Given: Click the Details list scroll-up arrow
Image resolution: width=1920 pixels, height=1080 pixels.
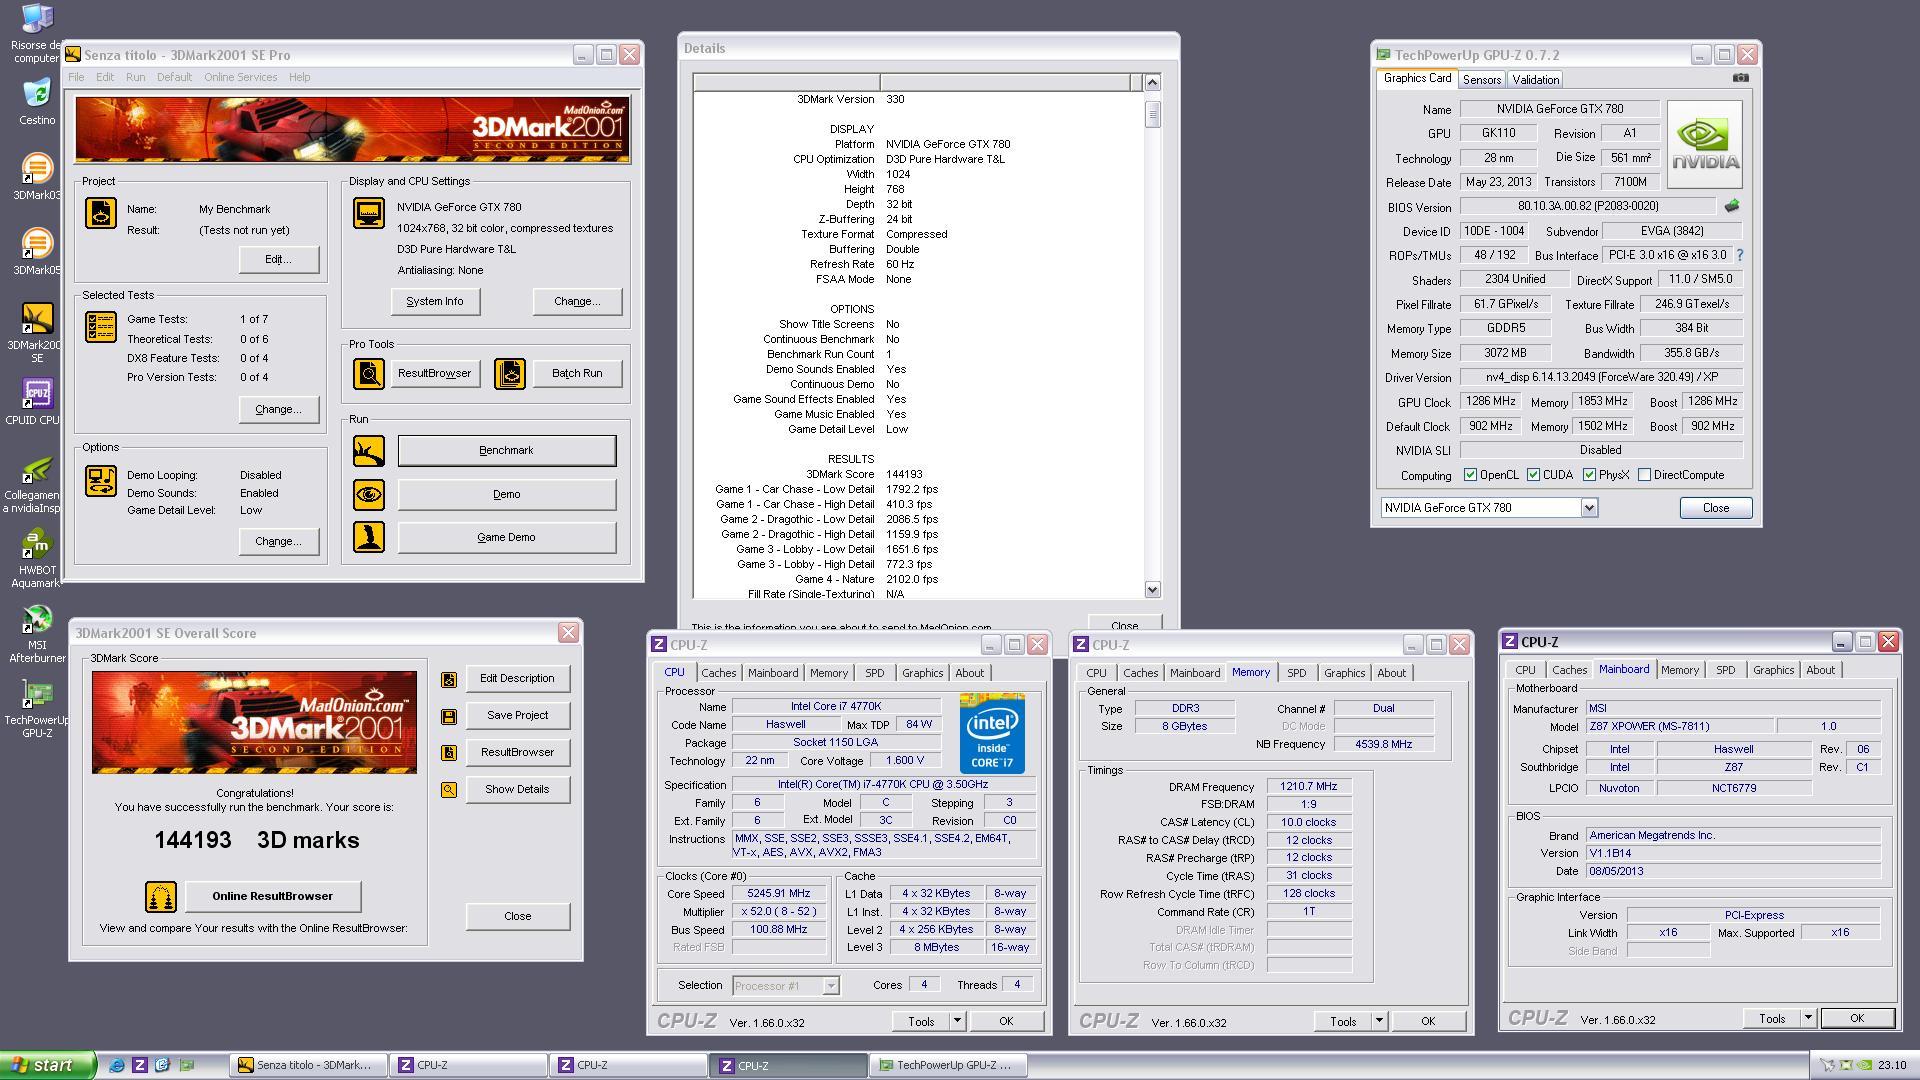Looking at the screenshot, I should (1152, 83).
